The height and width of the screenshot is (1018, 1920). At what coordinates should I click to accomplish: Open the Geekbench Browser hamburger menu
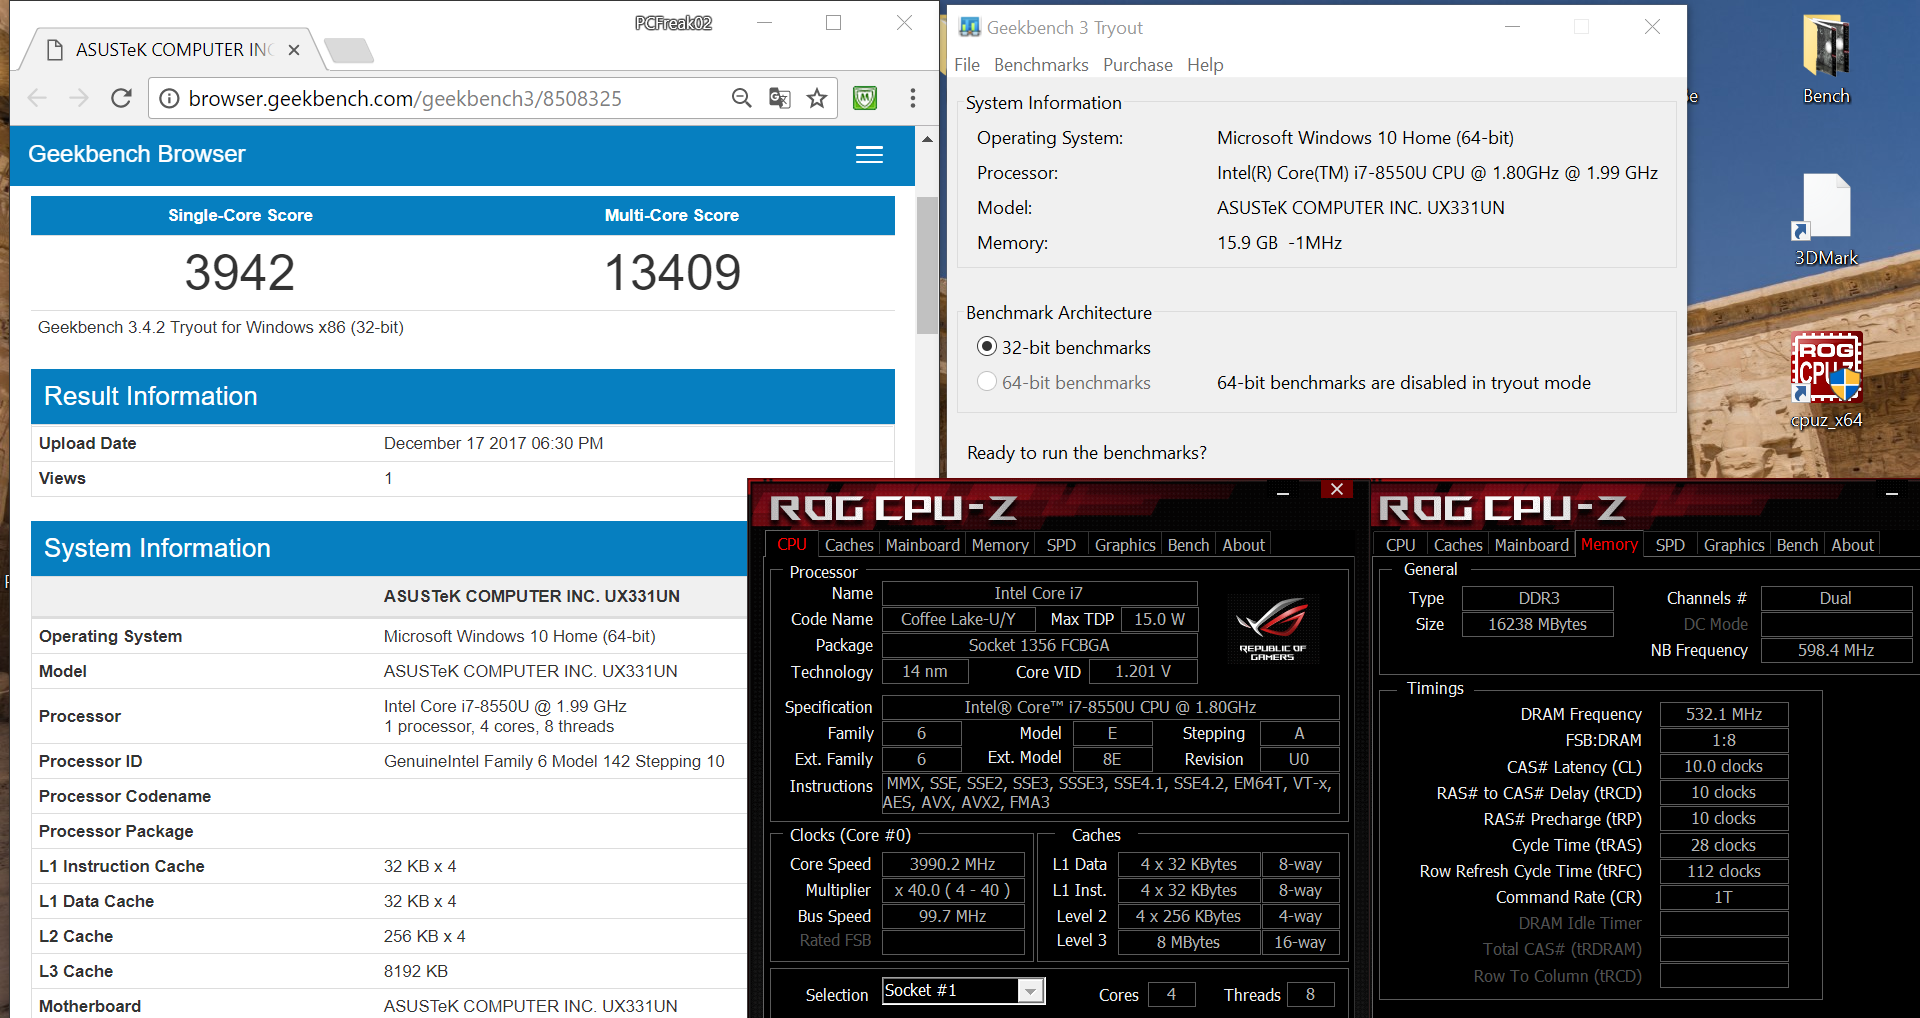[869, 155]
